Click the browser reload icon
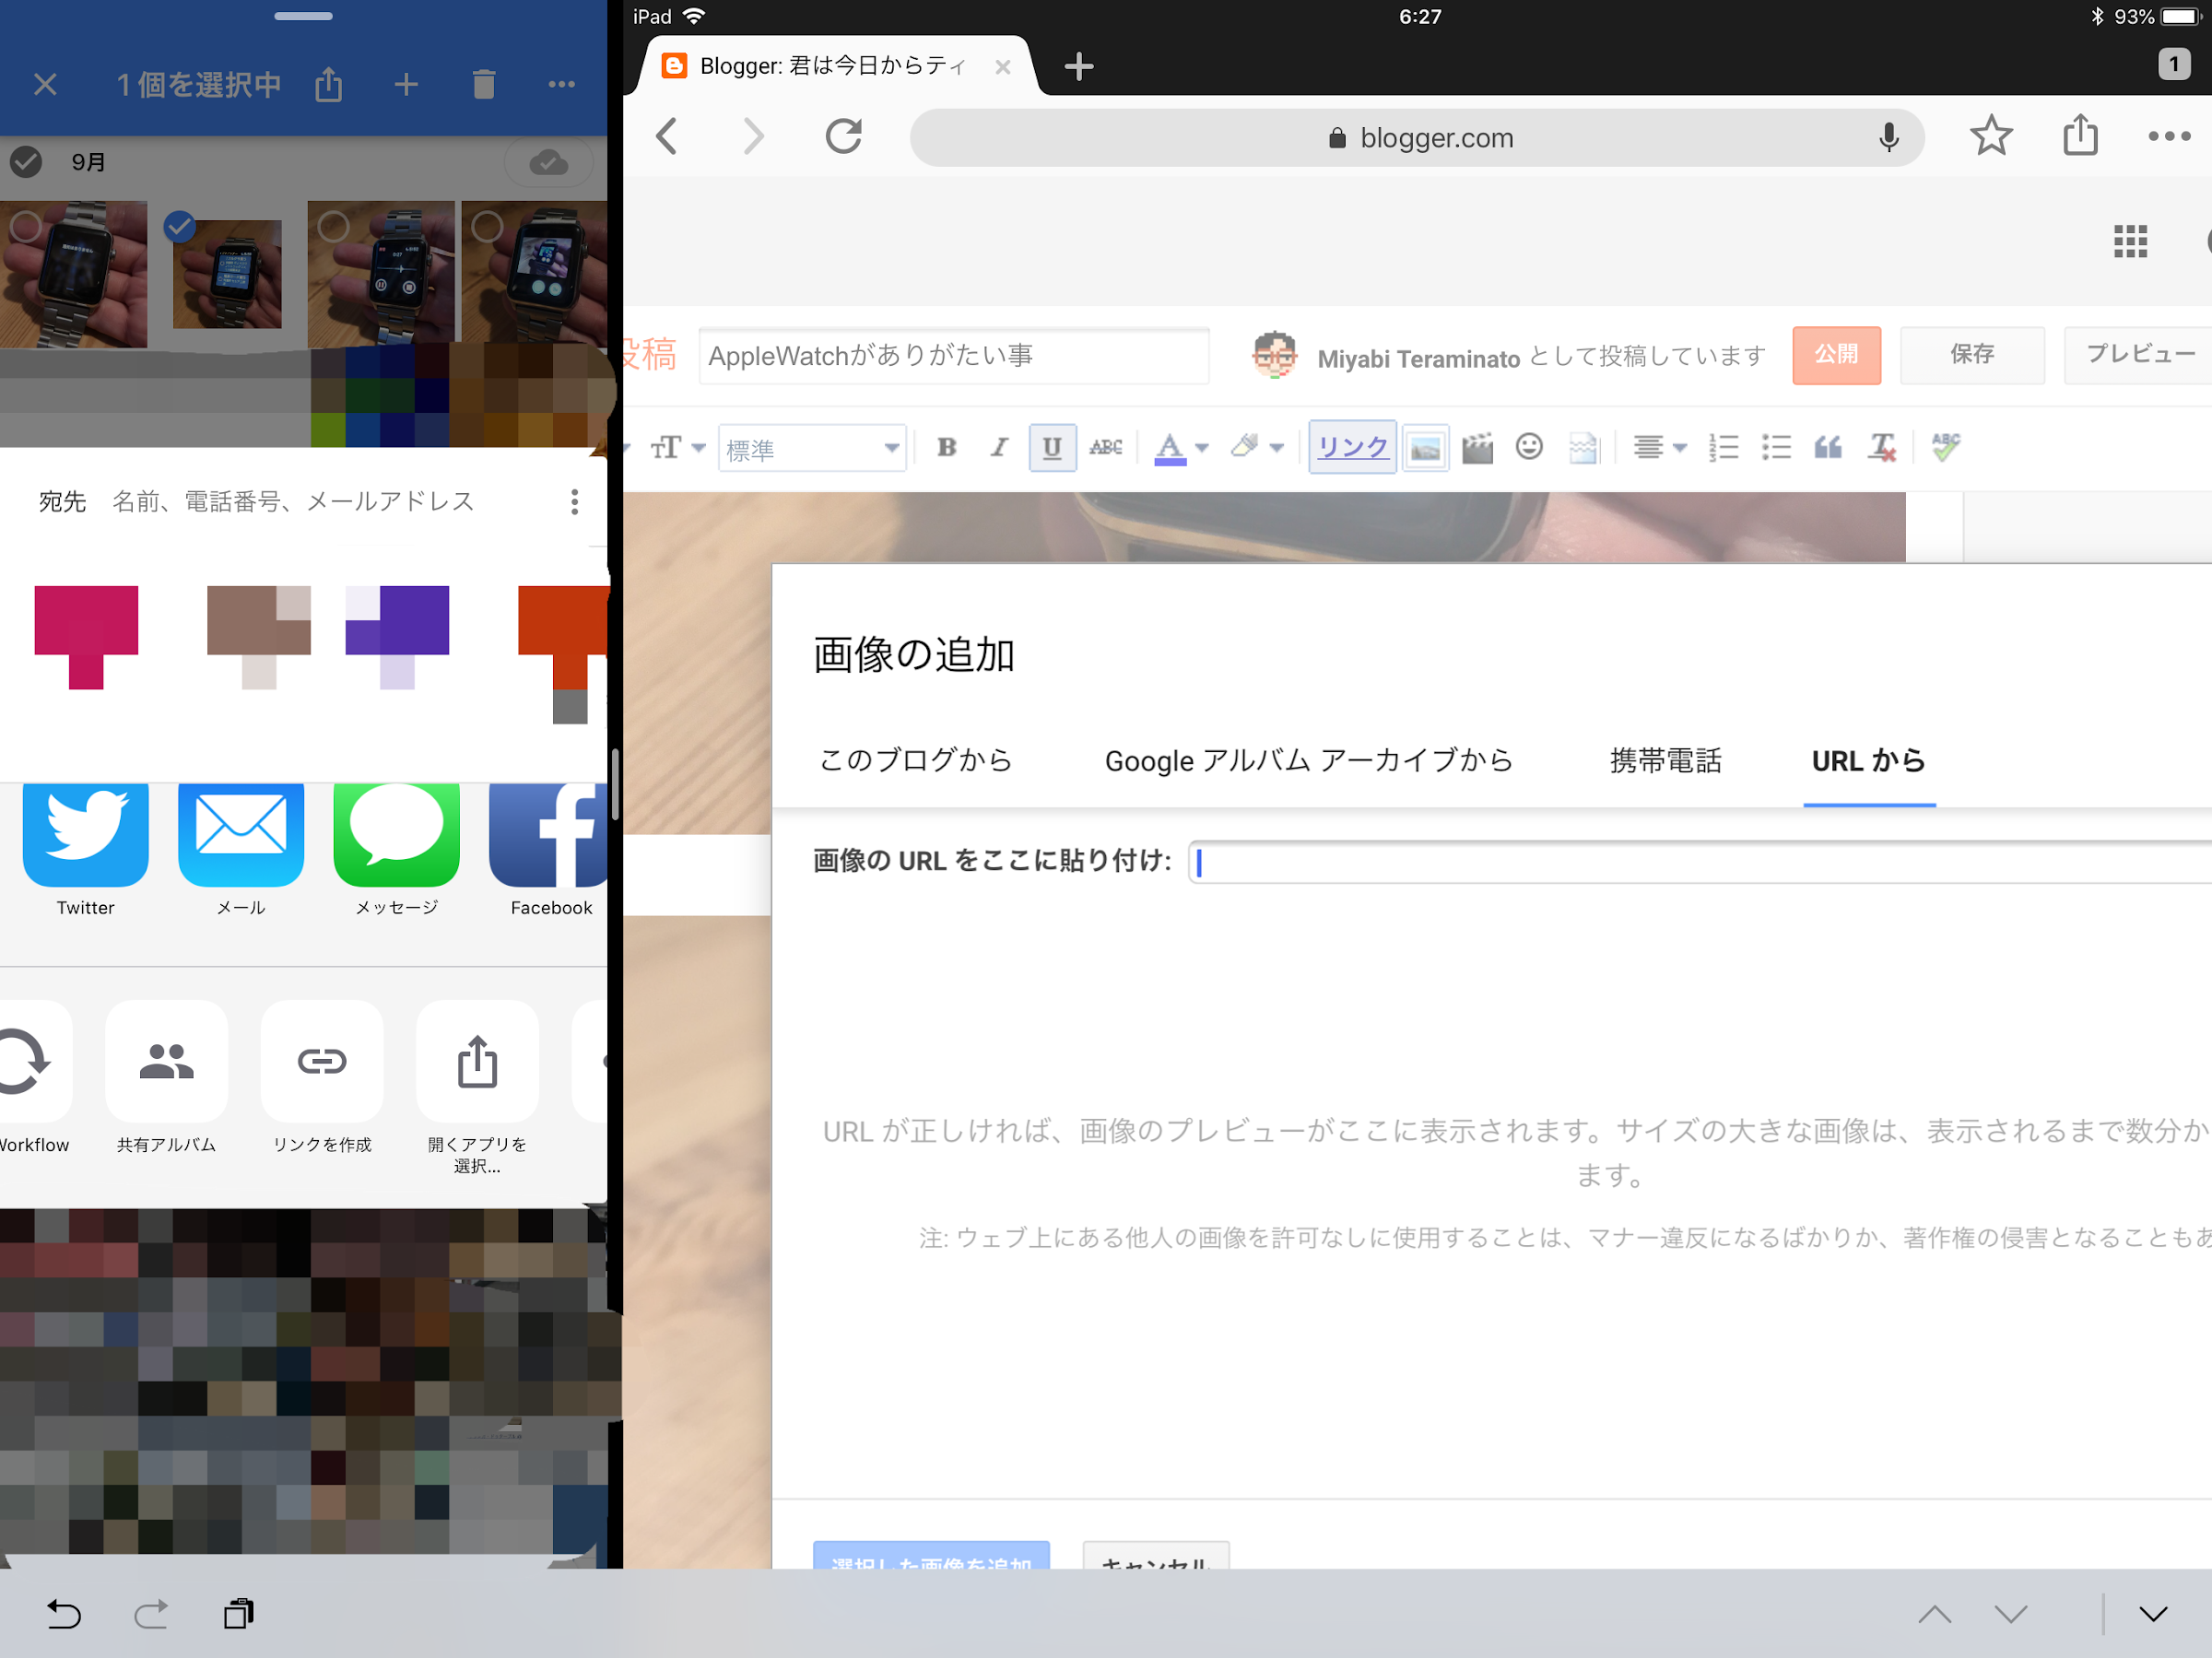Image resolution: width=2212 pixels, height=1658 pixels. pos(844,136)
